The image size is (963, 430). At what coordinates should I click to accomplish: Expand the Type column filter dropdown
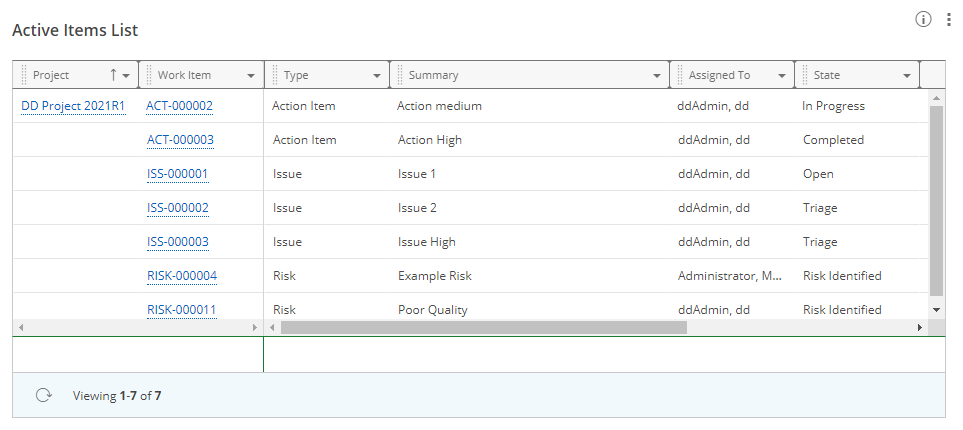(x=376, y=76)
